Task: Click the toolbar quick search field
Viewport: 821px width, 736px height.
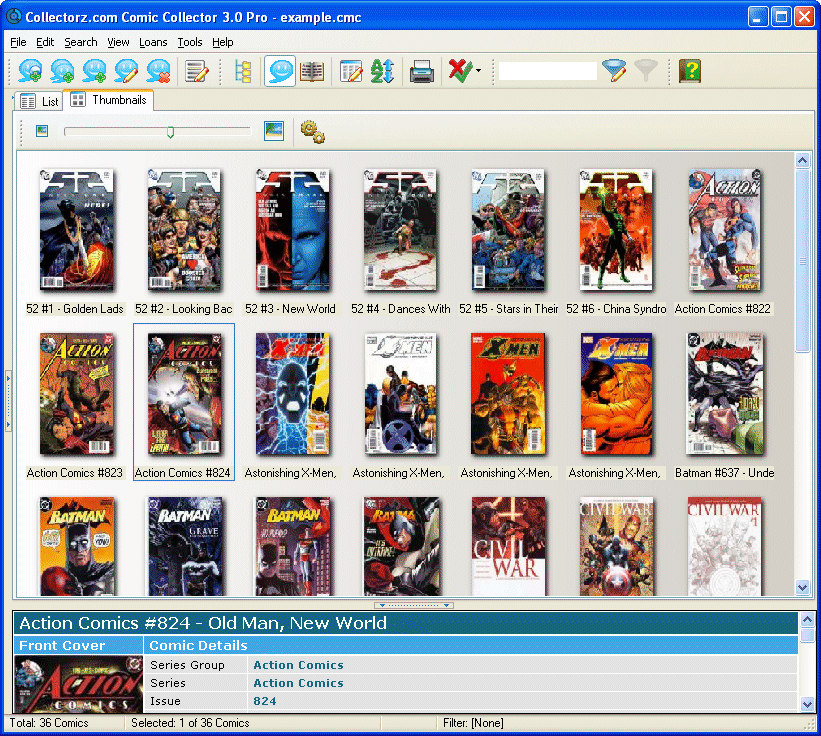Action: click(x=548, y=71)
